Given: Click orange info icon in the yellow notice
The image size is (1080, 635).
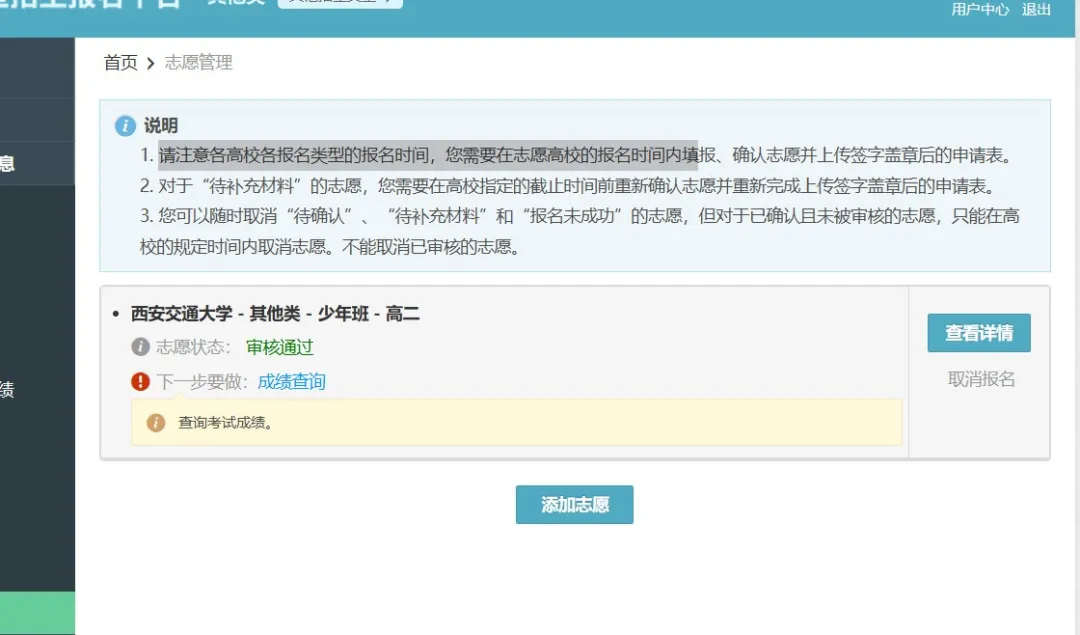Looking at the screenshot, I should pyautogui.click(x=156, y=422).
